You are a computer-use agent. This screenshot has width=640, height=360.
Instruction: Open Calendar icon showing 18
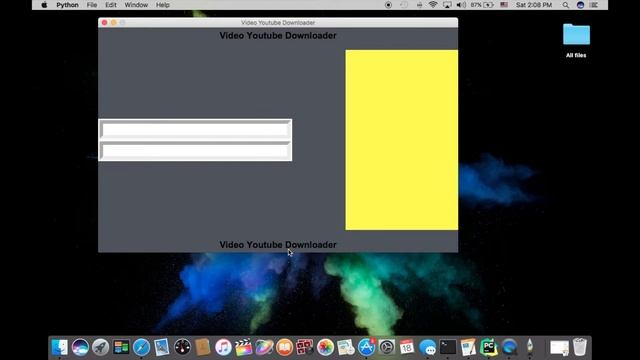coord(407,347)
